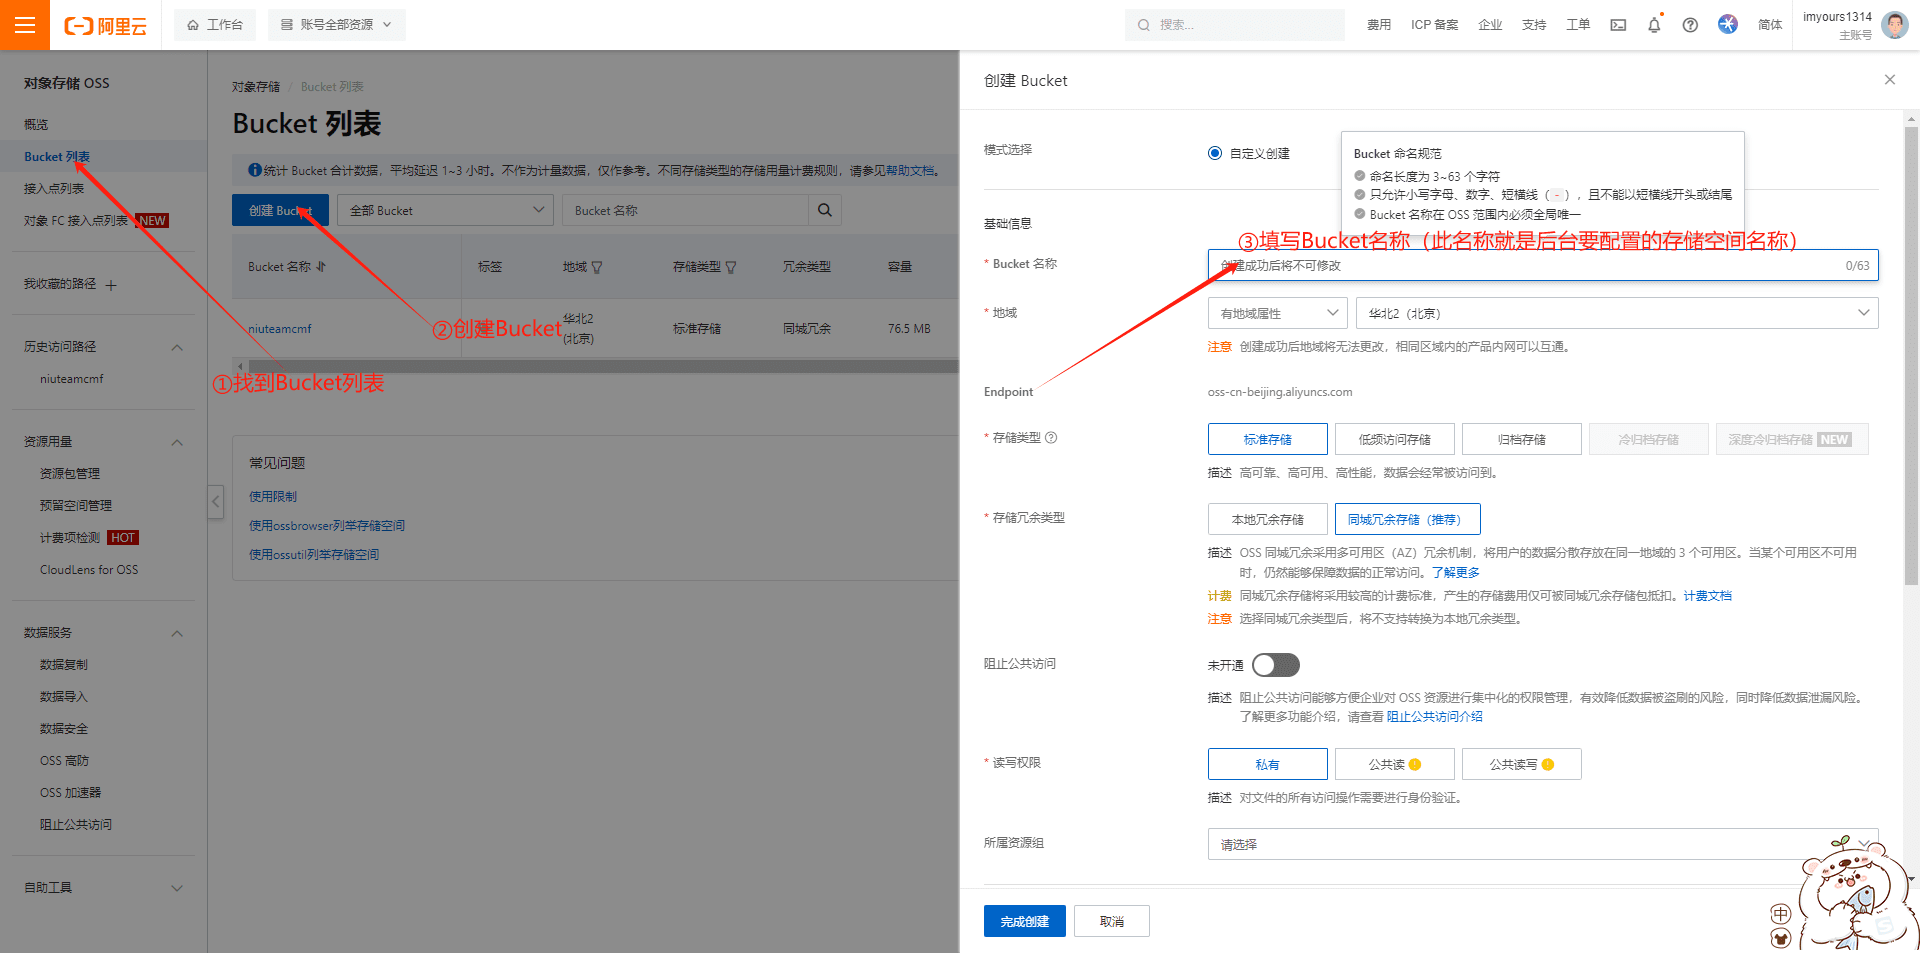Viewport: 1920px width, 953px height.
Task: Click the user avatar in top-right
Action: pyautogui.click(x=1894, y=25)
